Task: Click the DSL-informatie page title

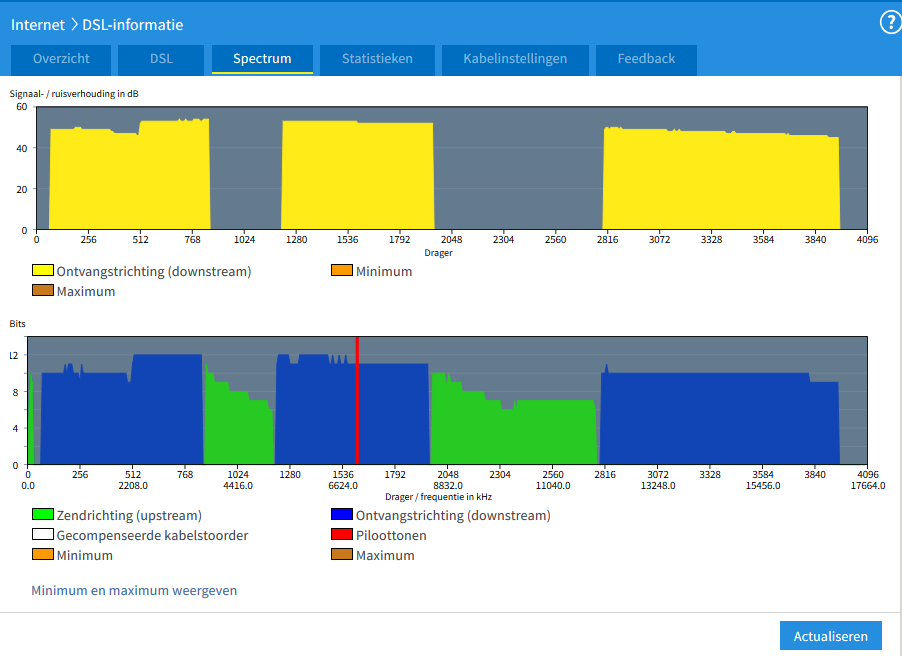Action: (x=132, y=24)
